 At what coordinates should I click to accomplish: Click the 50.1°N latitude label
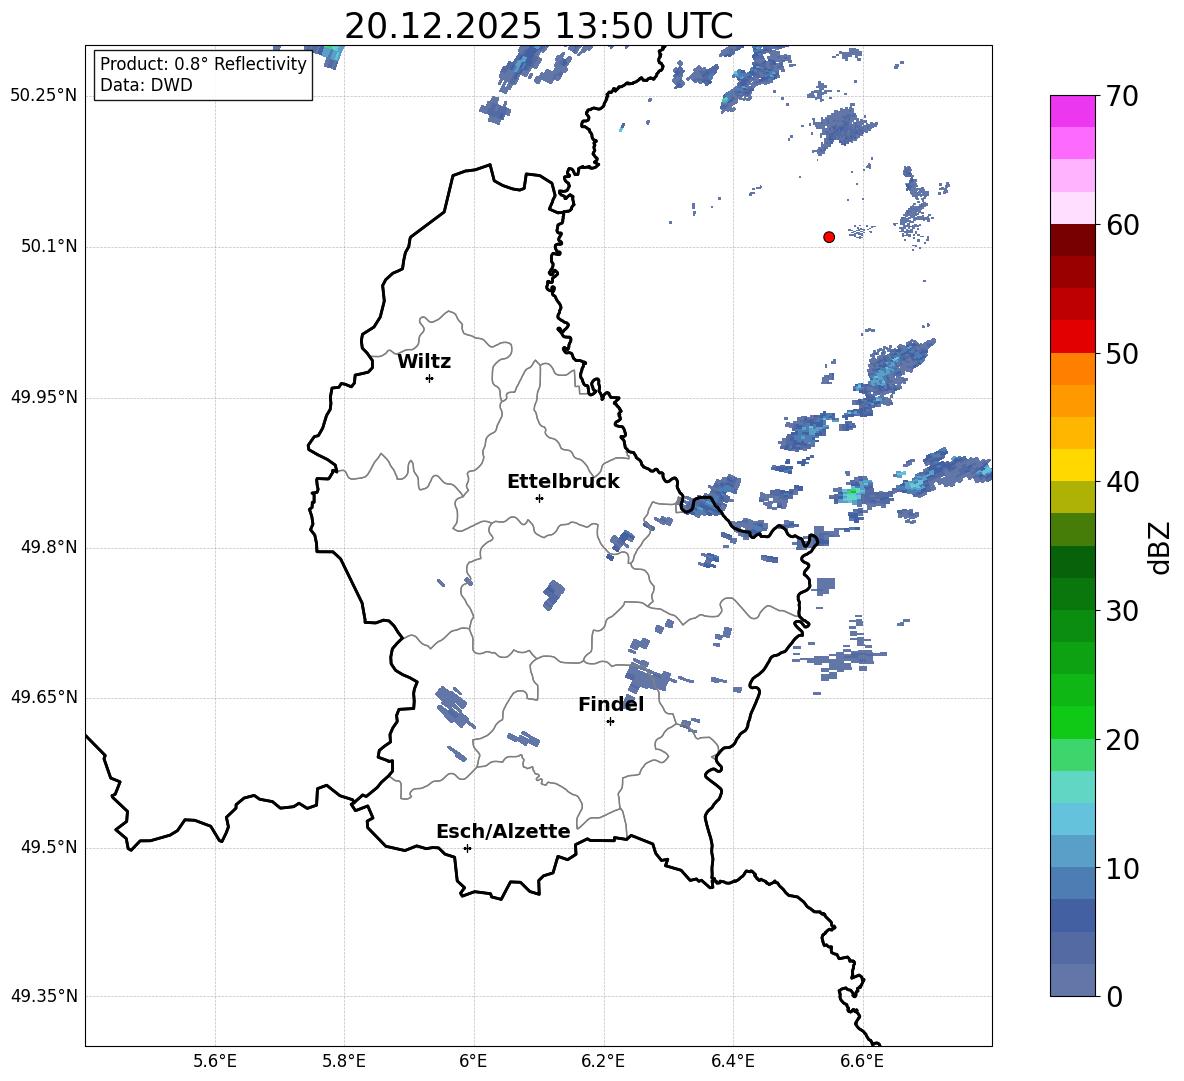pos(49,246)
